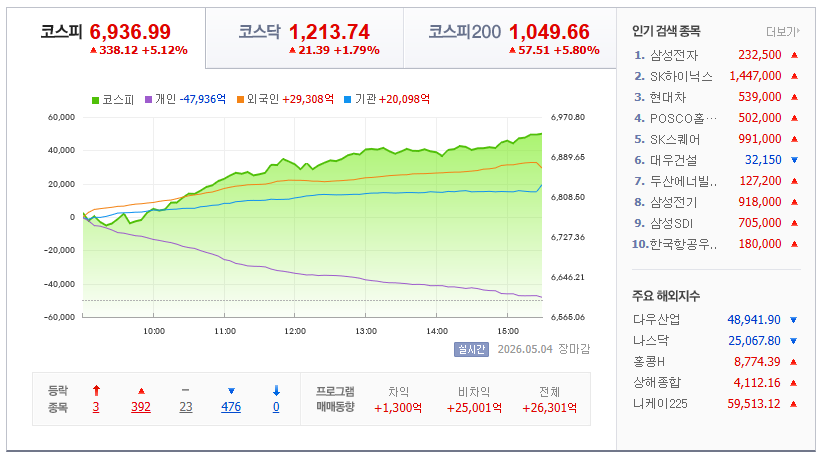Image resolution: width=823 pixels, height=456 pixels.
Task: Open 상해종합 overseas index
Action: [657, 383]
